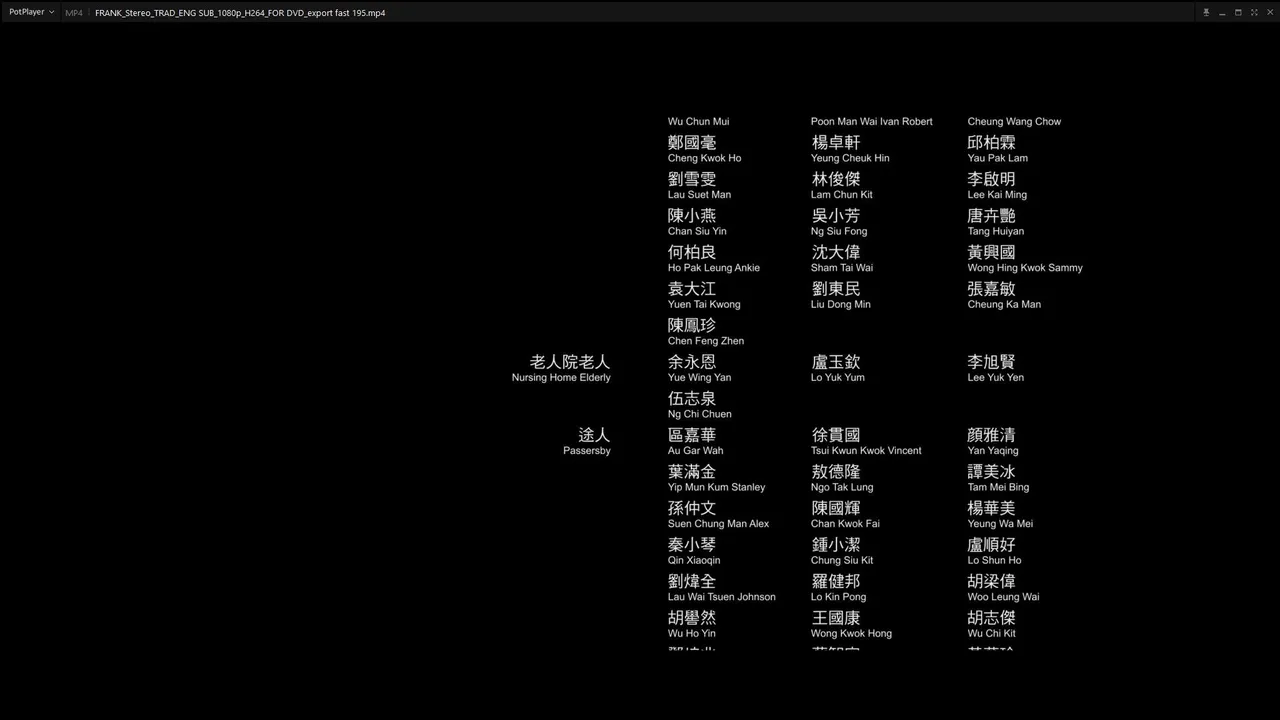Click the name Poon Man Wai Ivan Robert

click(872, 122)
